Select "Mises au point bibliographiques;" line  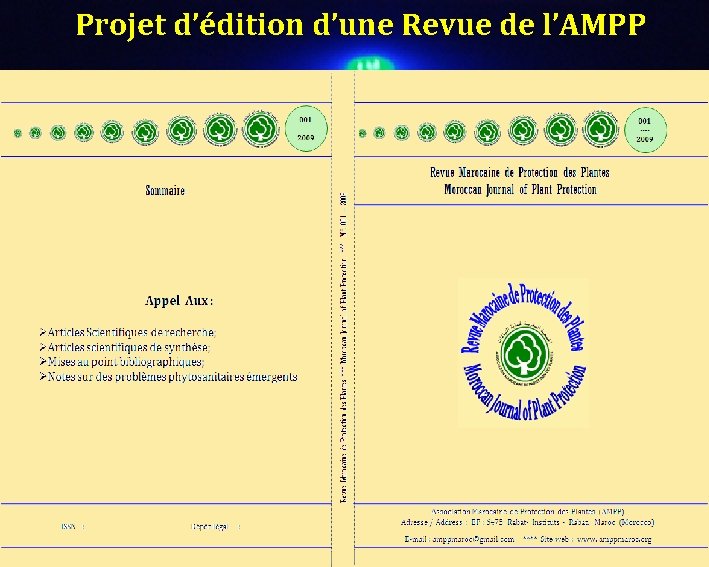[x=126, y=362]
